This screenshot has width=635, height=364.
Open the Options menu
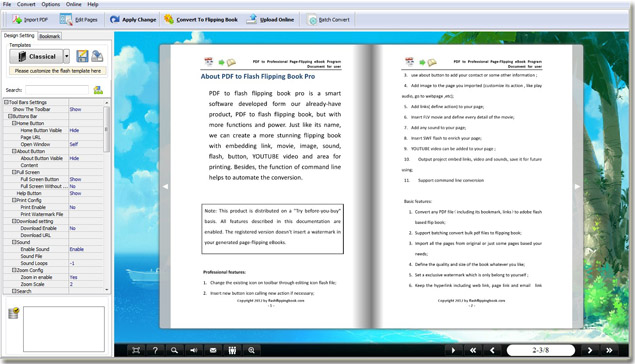[51, 4]
